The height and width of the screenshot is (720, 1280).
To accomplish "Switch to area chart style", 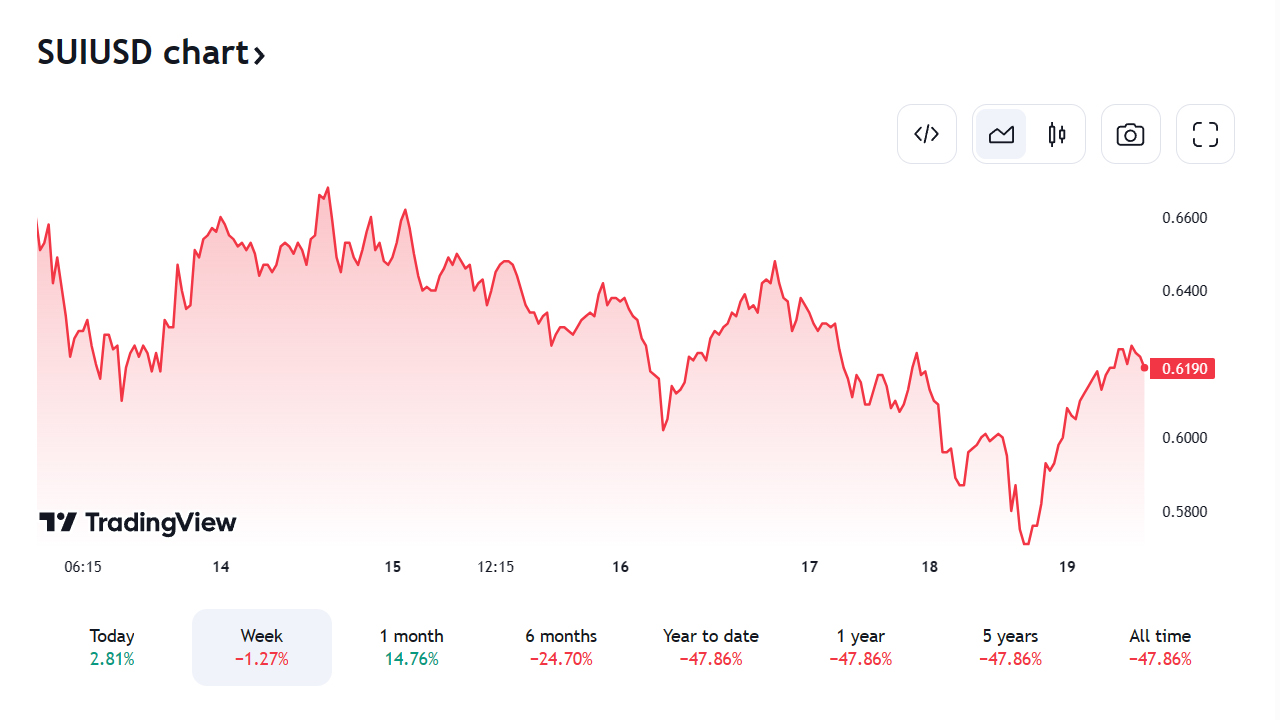I will [1001, 134].
